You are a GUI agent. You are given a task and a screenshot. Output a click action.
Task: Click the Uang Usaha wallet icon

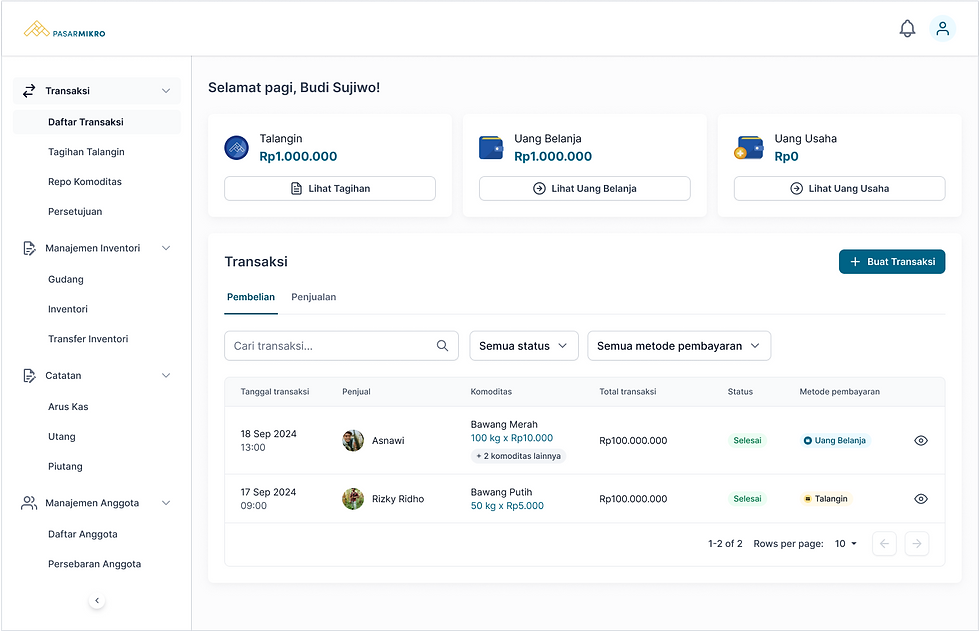748,148
